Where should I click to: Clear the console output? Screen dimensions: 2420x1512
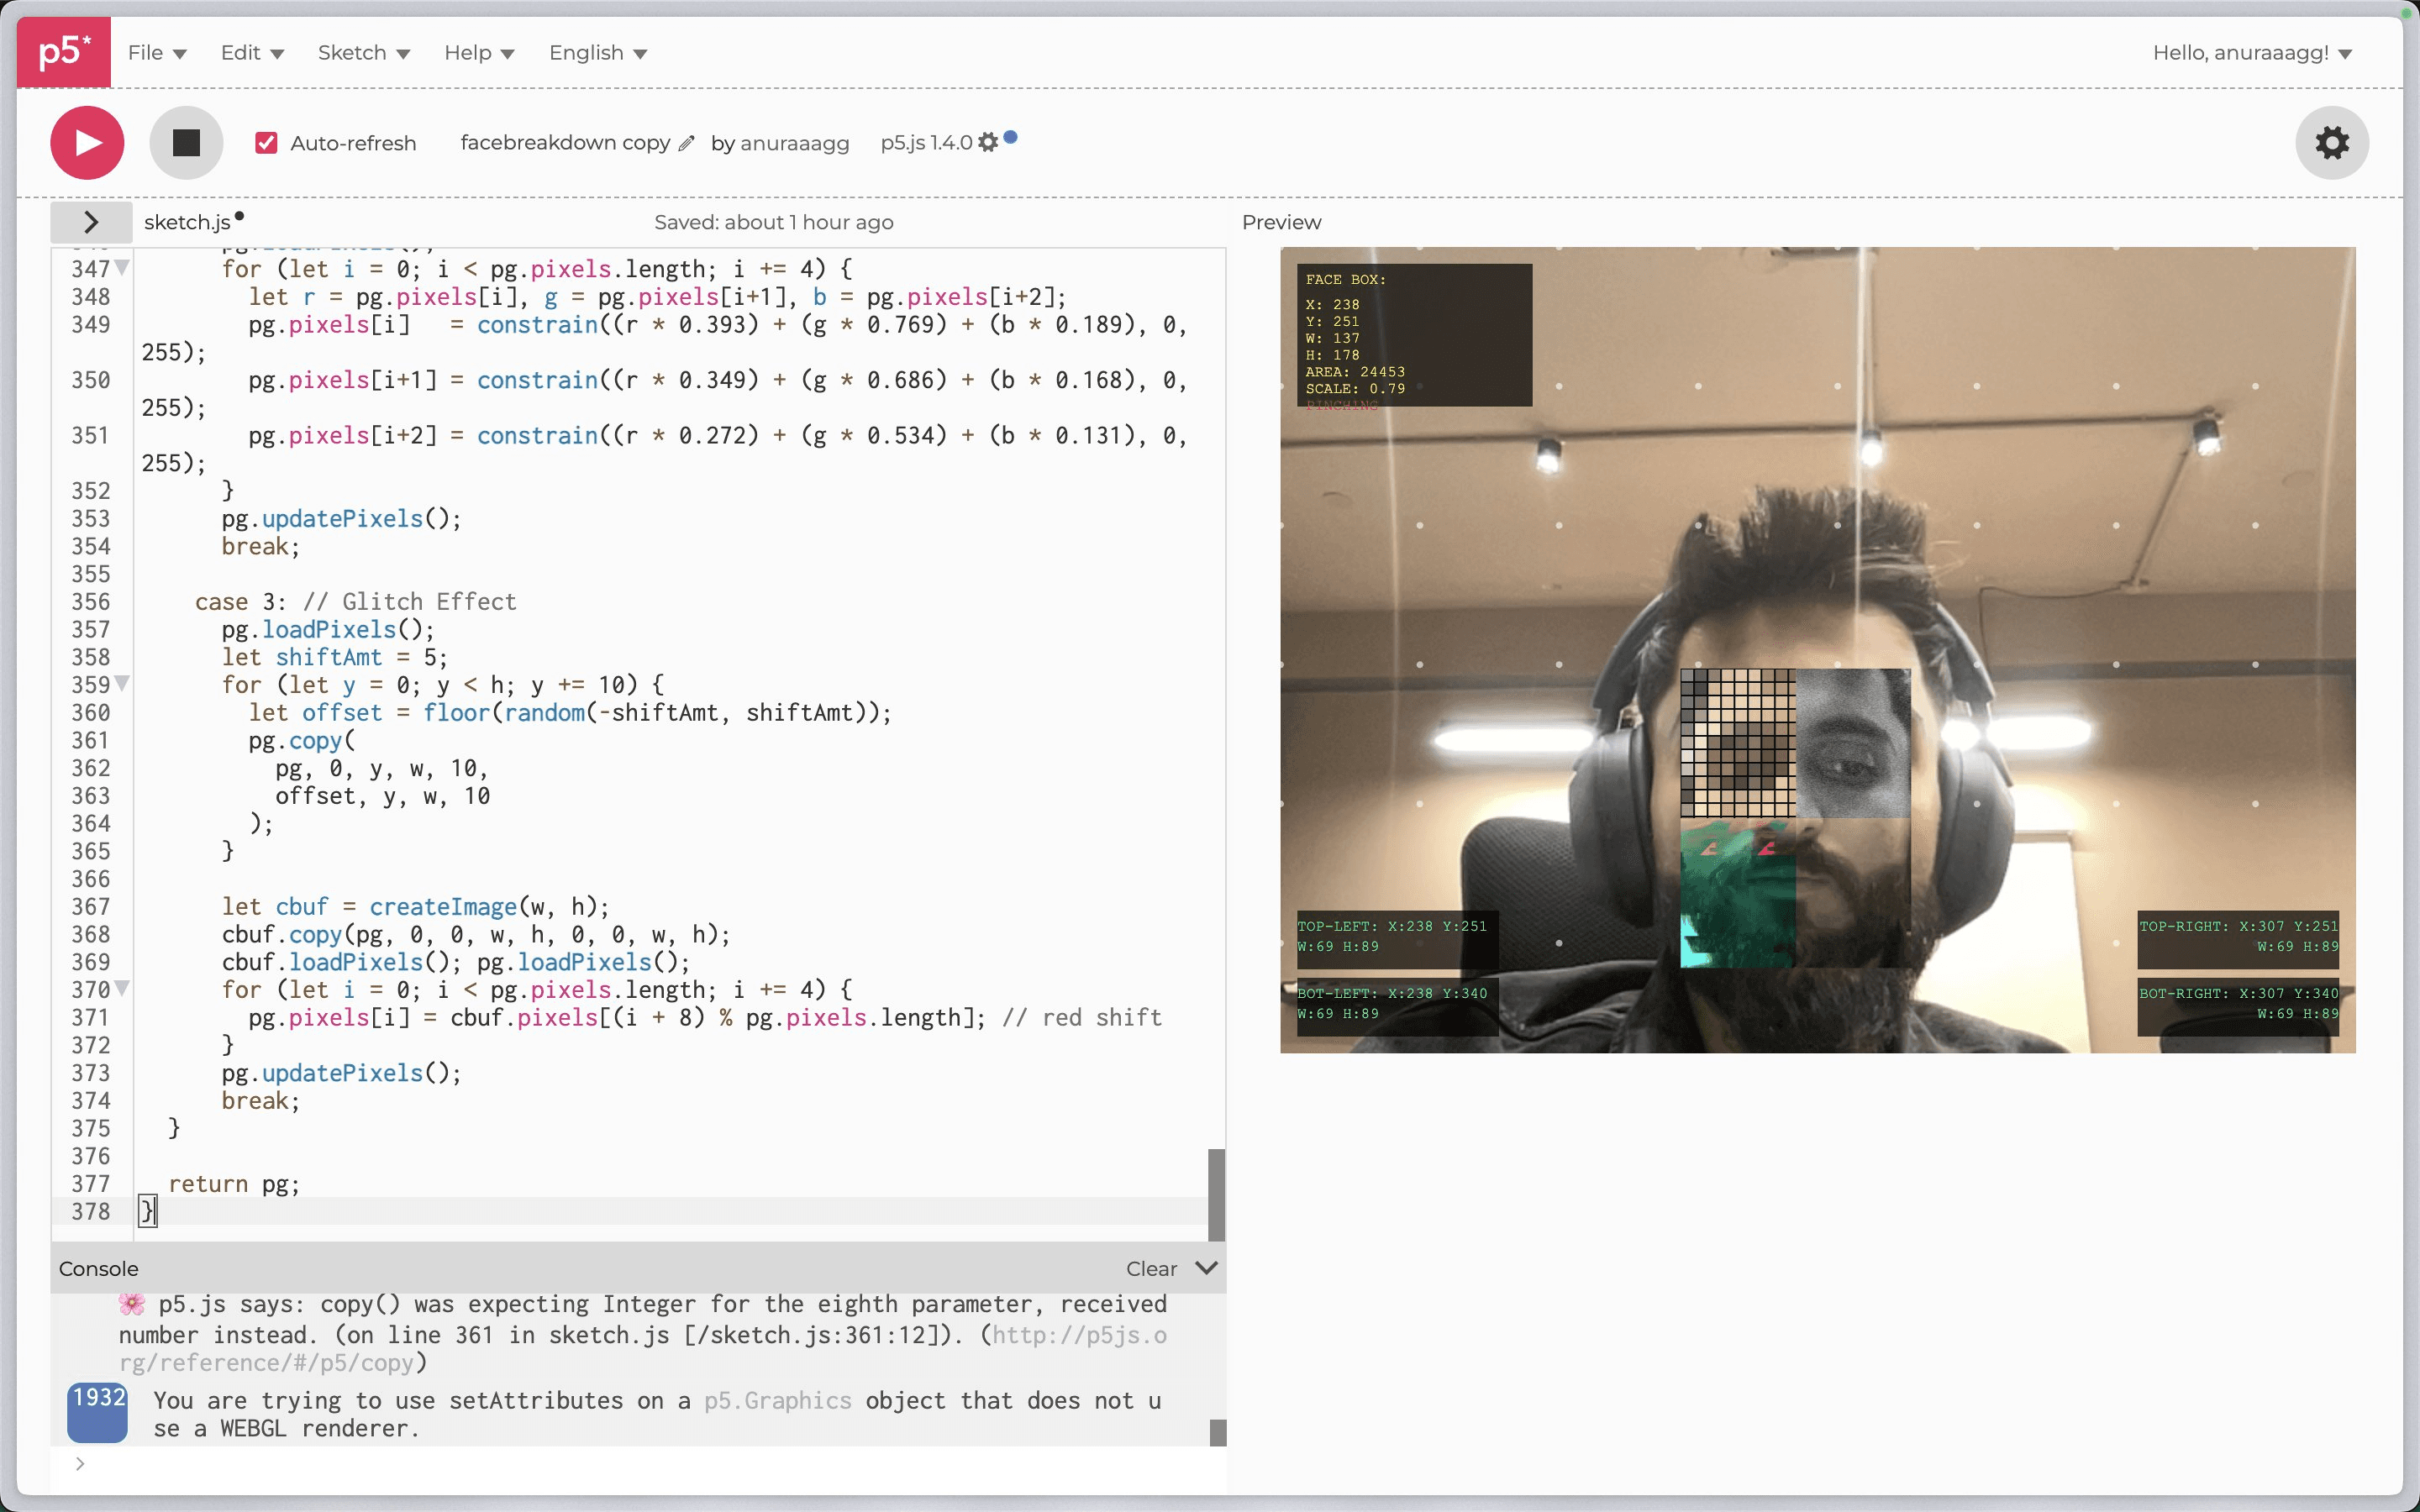point(1151,1268)
